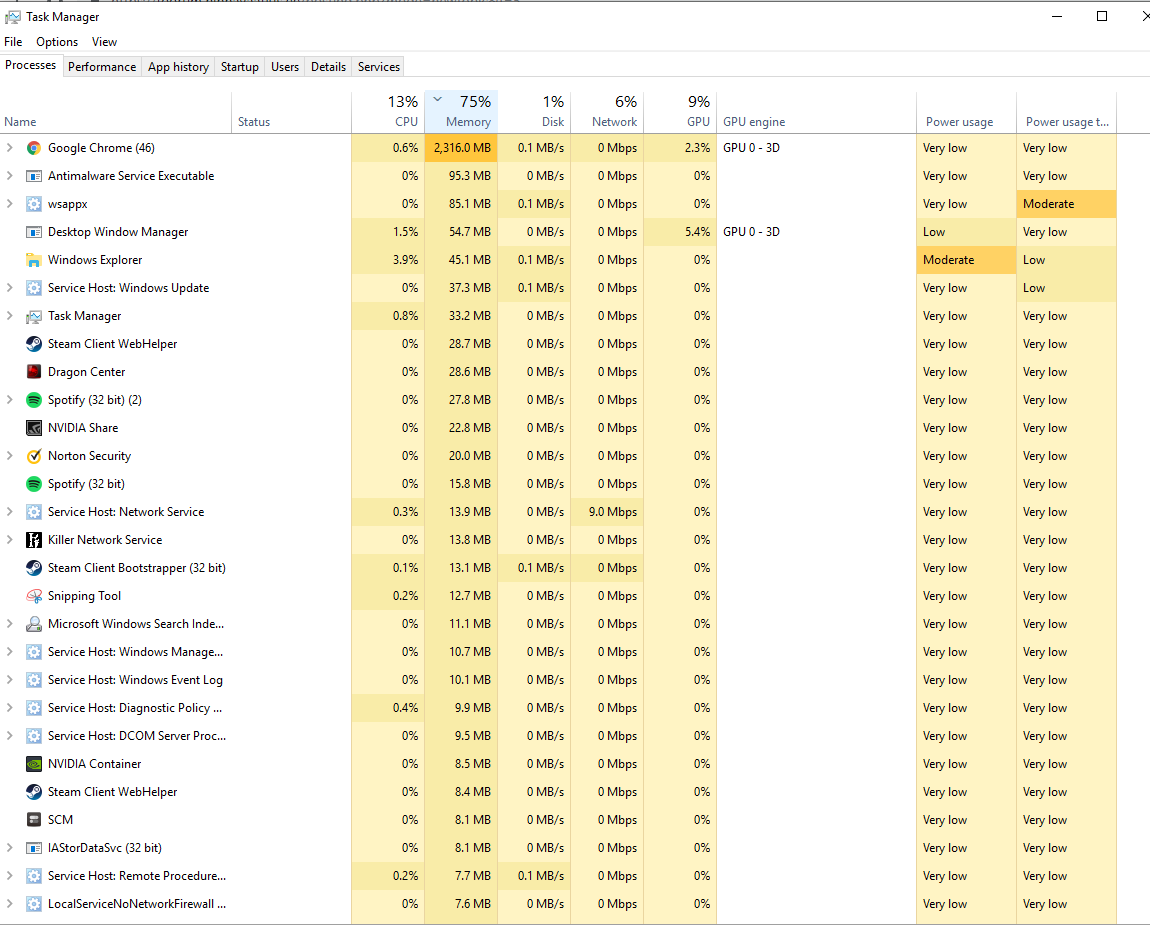Select the Steam Client Bootstrapper icon

click(34, 568)
